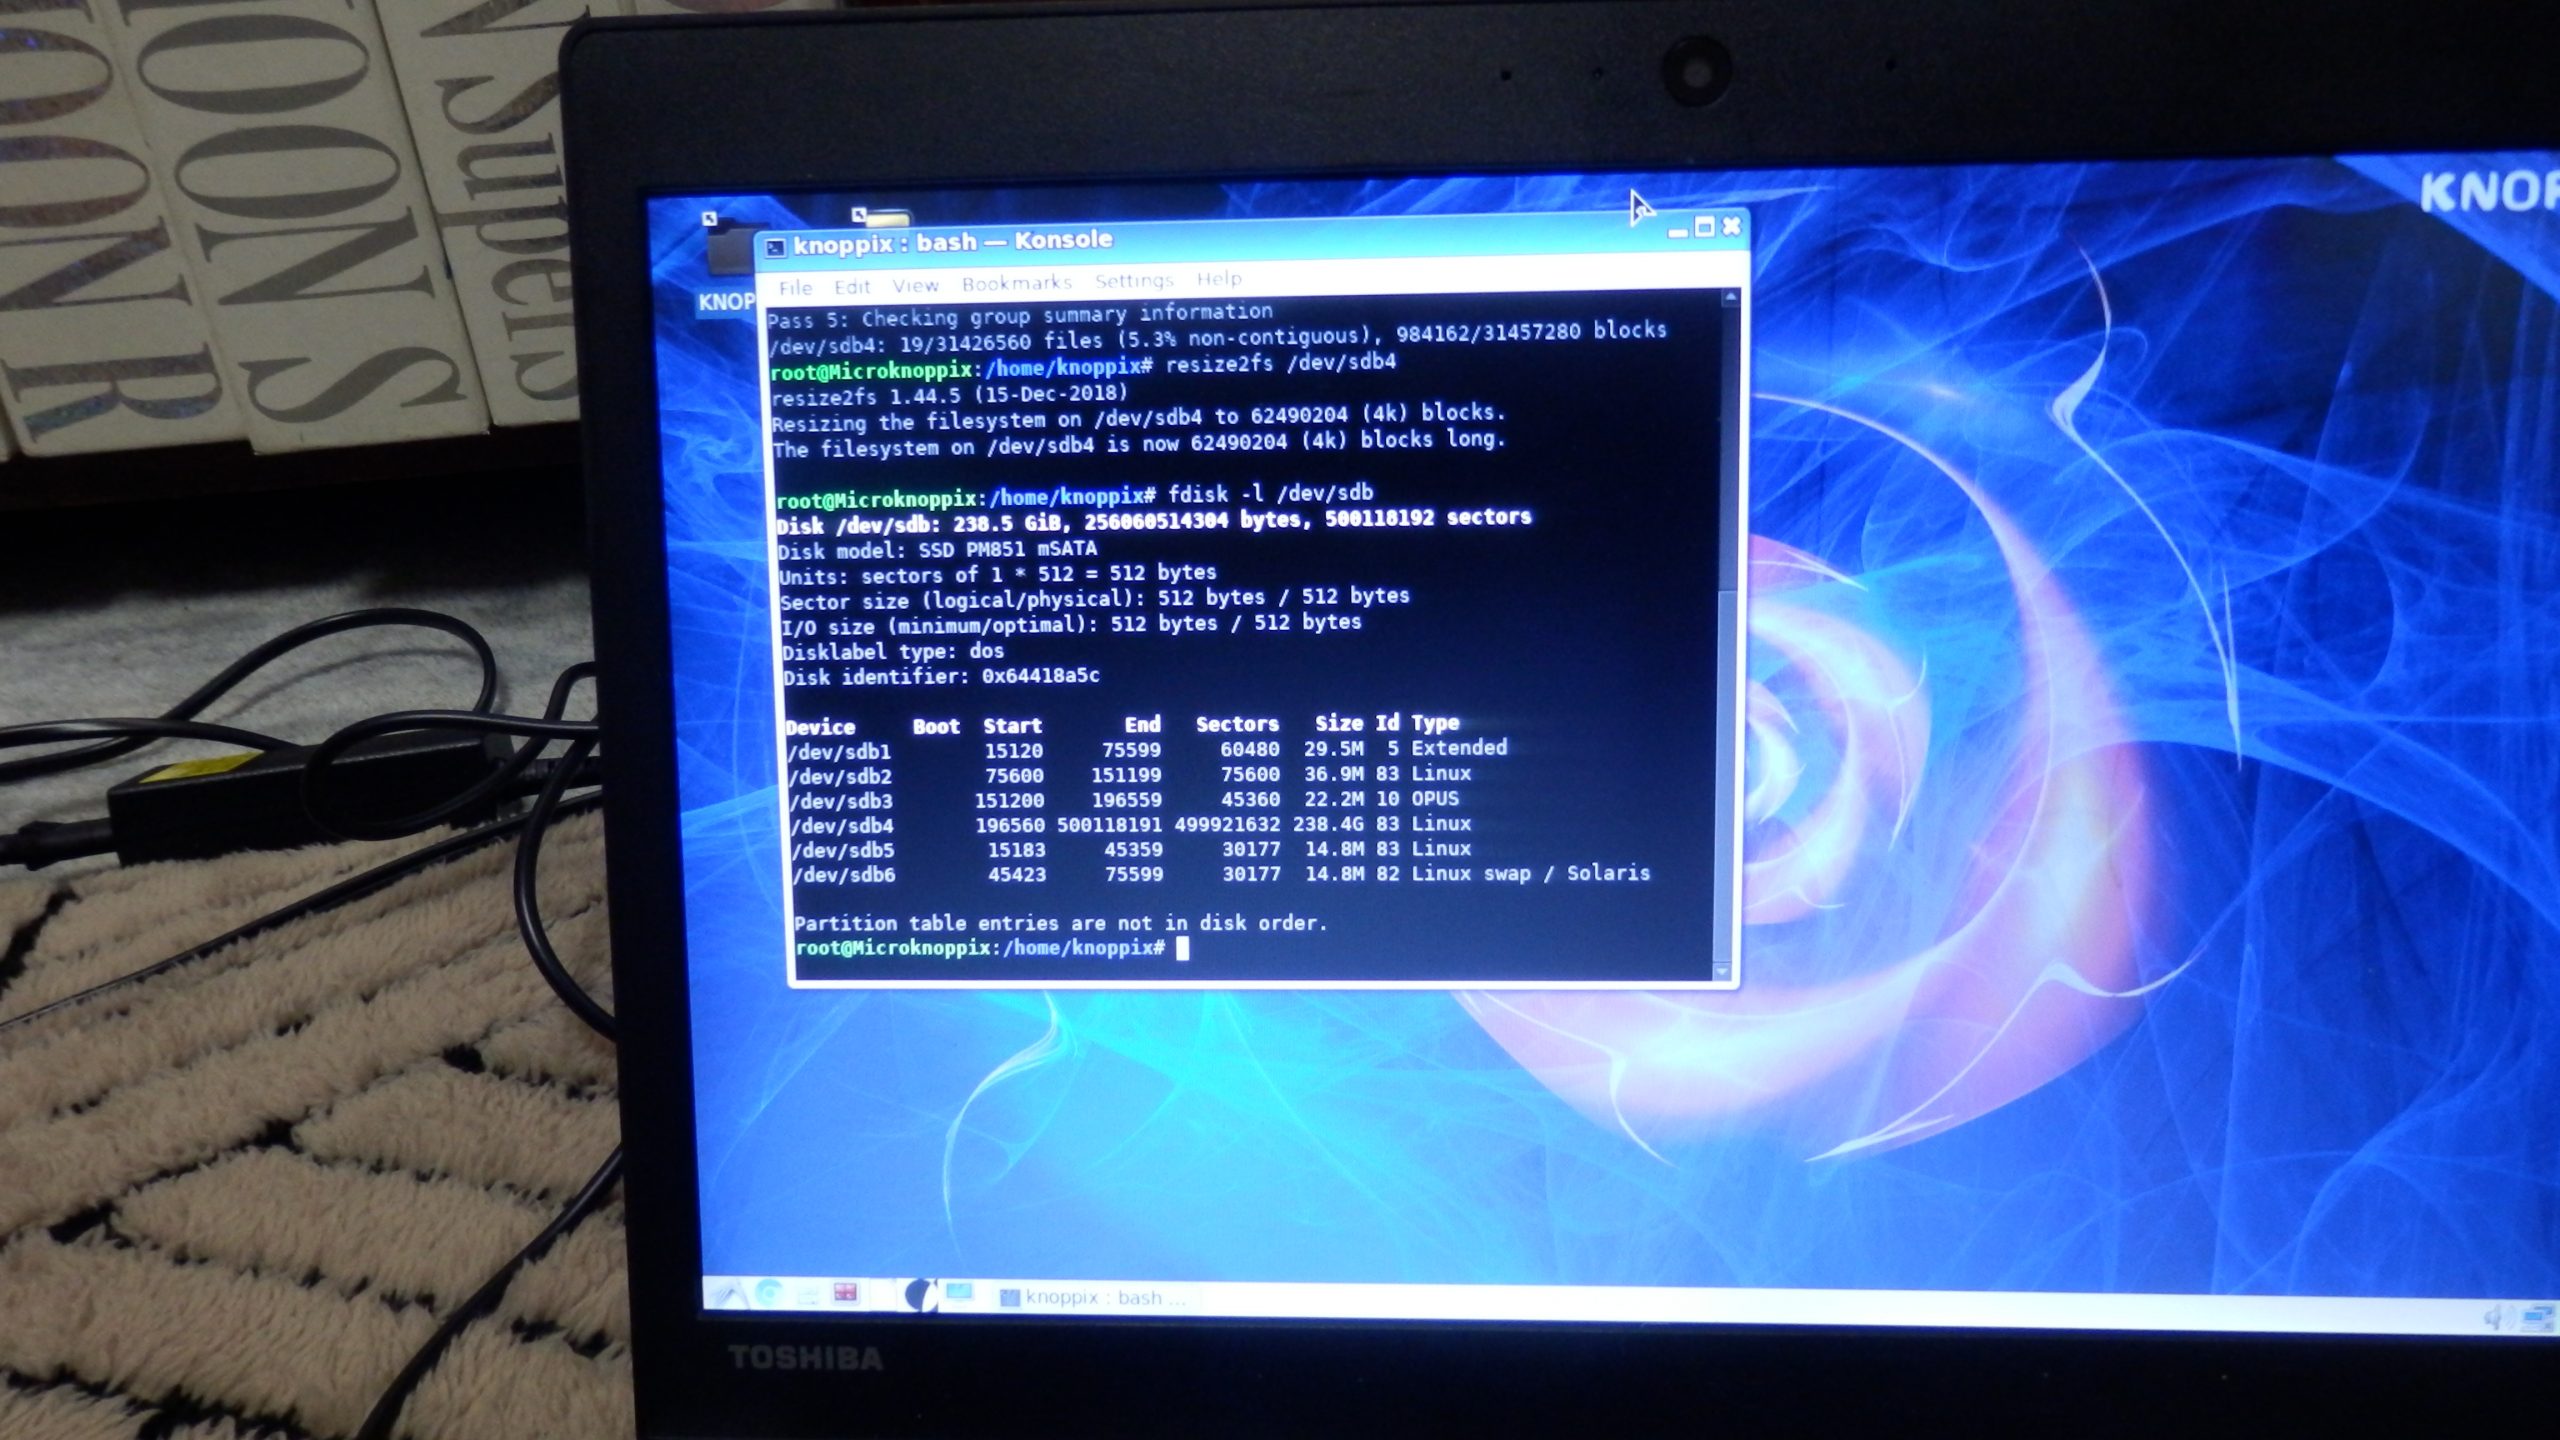This screenshot has width=2560, height=1440.
Task: Click the 'resize2fs /dev/sdb4' command text
Action: click(x=1280, y=363)
